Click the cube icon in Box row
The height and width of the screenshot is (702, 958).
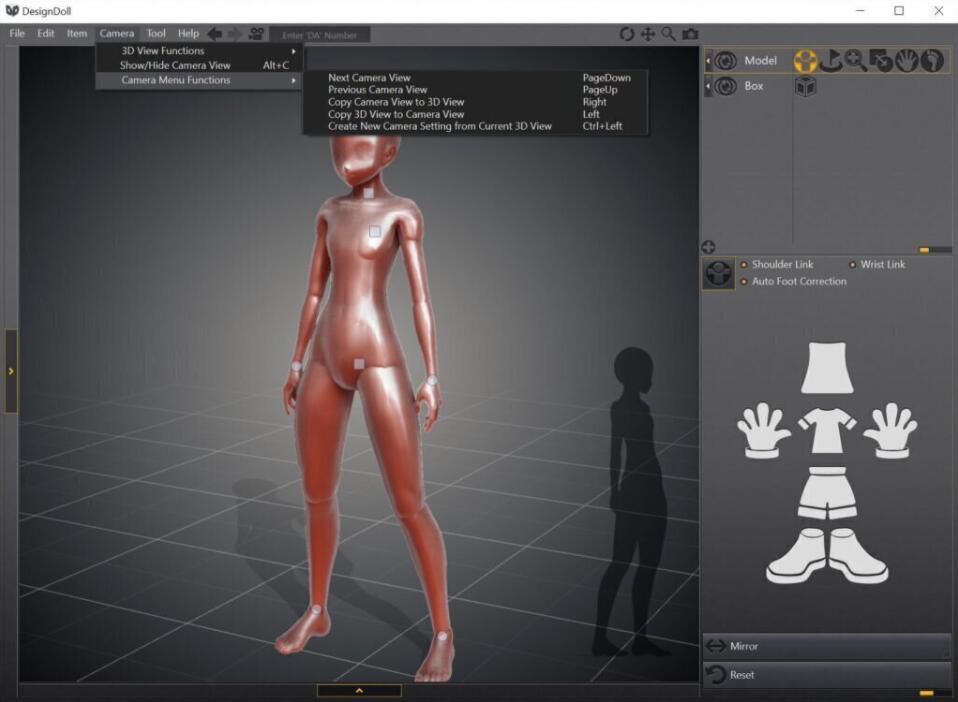806,87
